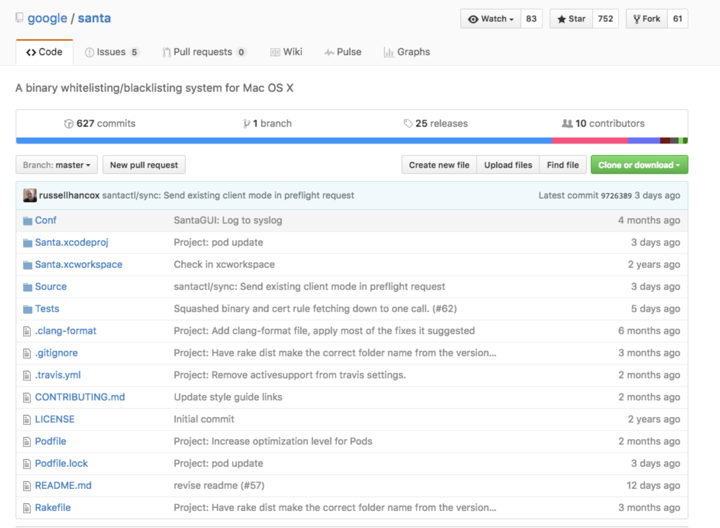Click the contributors people icon
The width and height of the screenshot is (720, 528).
point(567,124)
